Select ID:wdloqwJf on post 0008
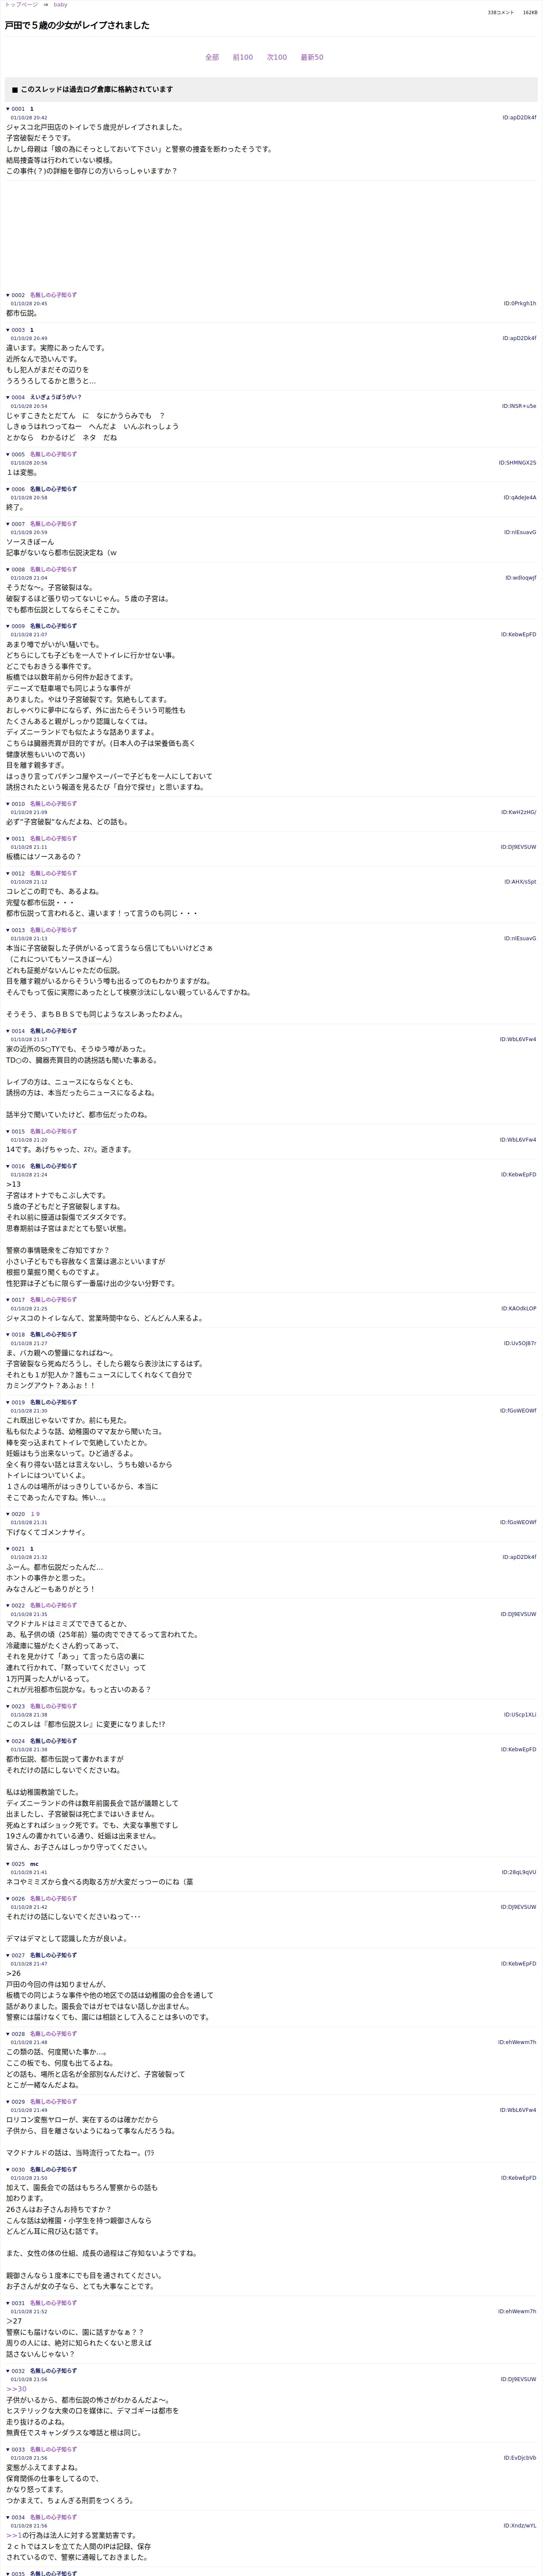 [x=521, y=578]
